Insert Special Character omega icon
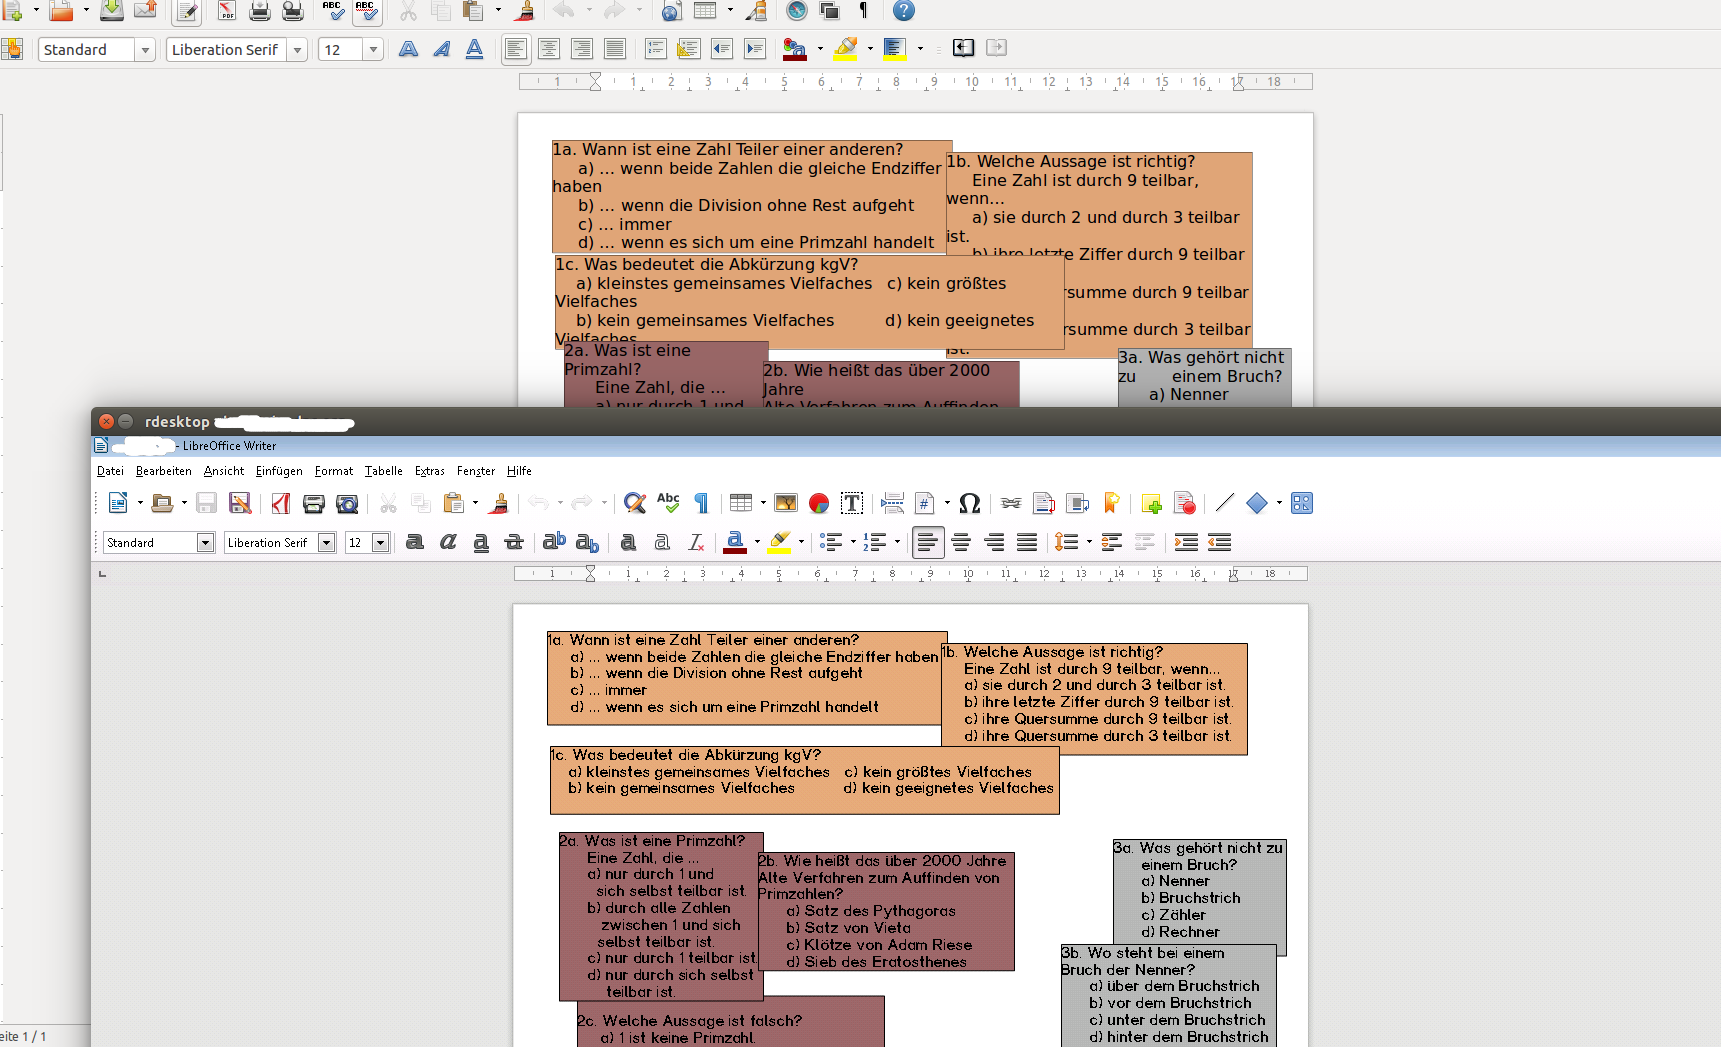 tap(969, 503)
